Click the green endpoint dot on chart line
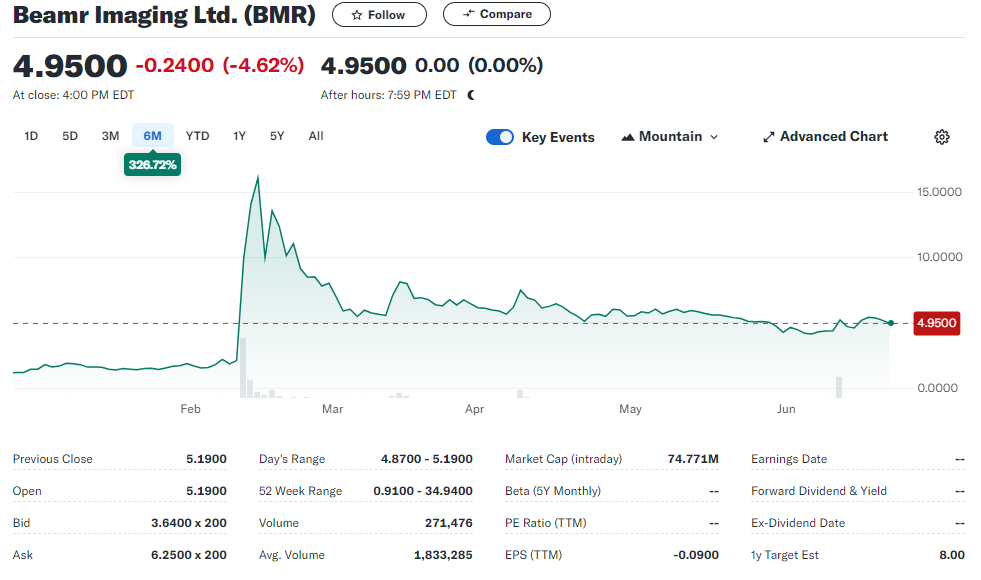This screenshot has width=981, height=580. pos(890,323)
